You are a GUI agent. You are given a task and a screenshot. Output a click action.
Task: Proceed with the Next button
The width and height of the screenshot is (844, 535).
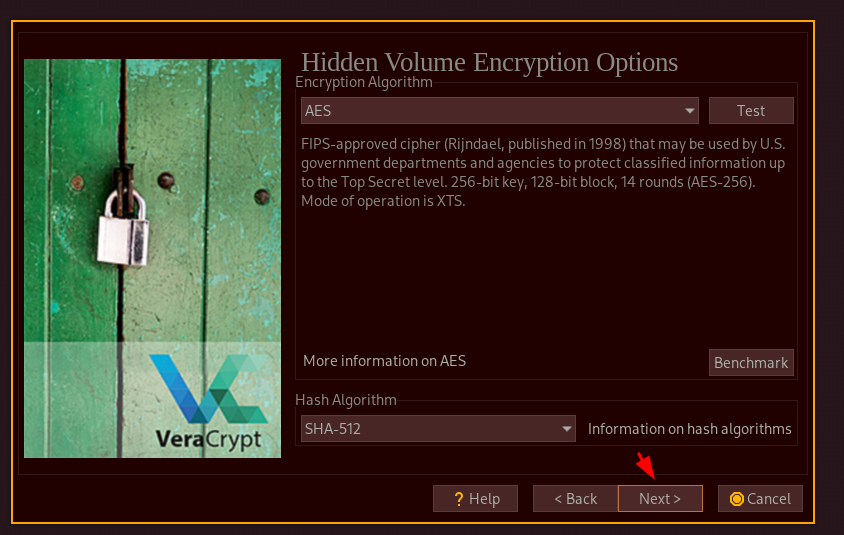[660, 499]
